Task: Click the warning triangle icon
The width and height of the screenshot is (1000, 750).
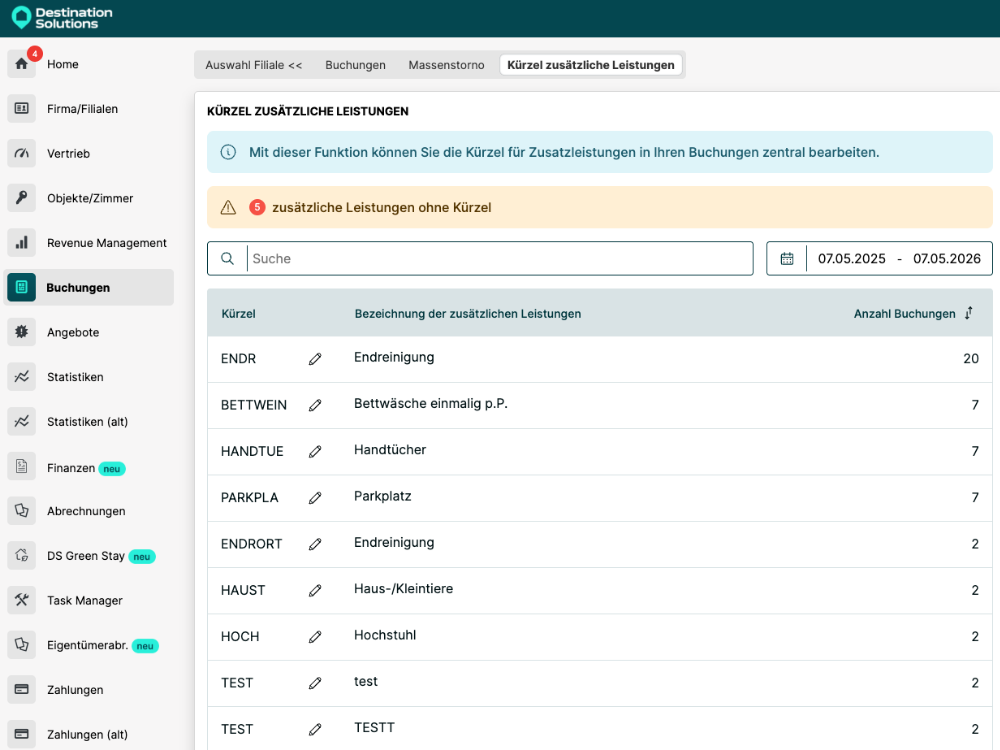Action: [x=228, y=207]
